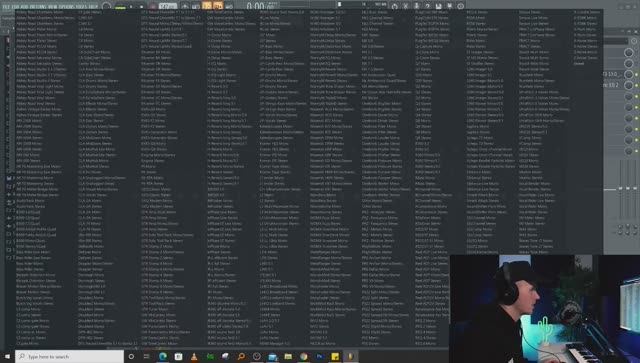Open the Windows Start menu
Image resolution: width=640 pixels, height=363 pixels.
pos(7,356)
